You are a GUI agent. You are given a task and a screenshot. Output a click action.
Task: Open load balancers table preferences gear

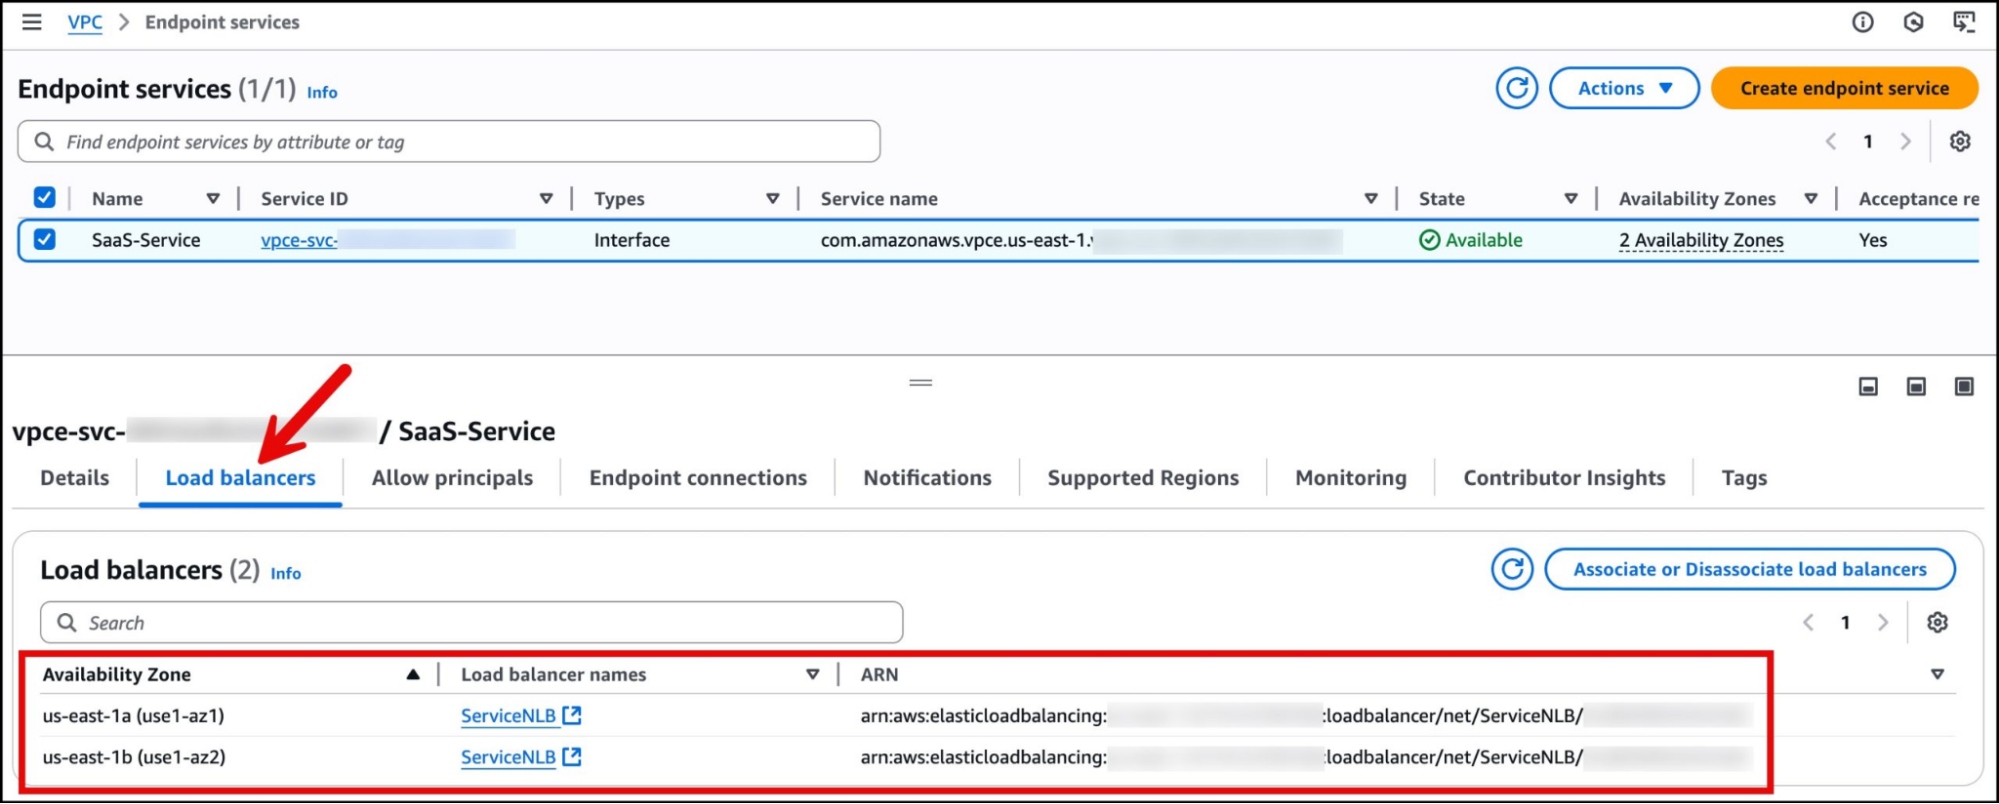coord(1937,622)
